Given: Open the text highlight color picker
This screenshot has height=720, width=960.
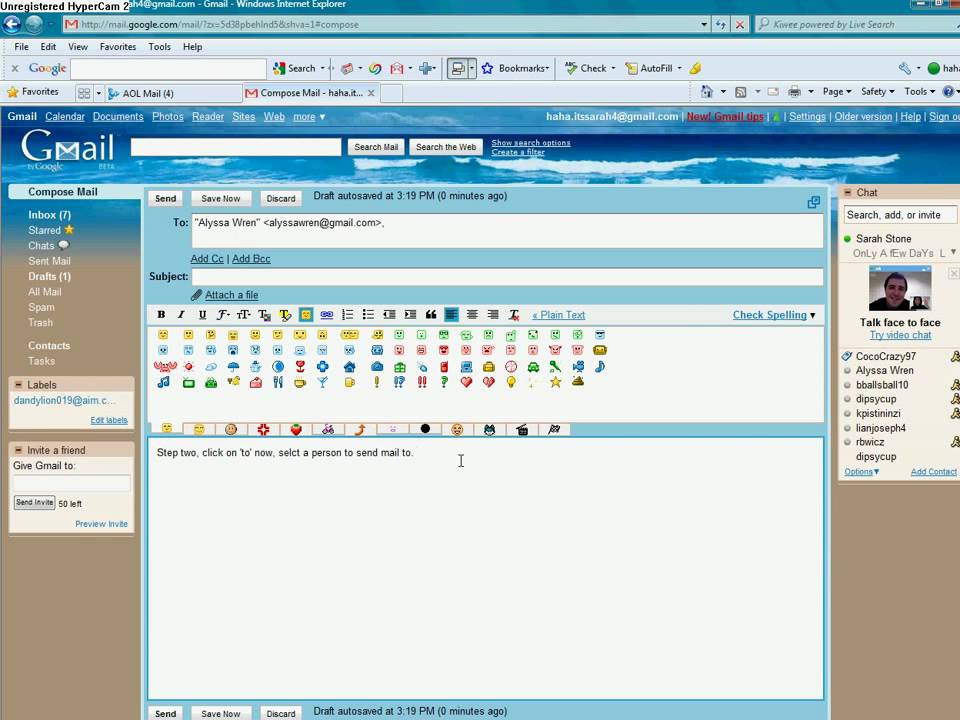Looking at the screenshot, I should (x=285, y=315).
